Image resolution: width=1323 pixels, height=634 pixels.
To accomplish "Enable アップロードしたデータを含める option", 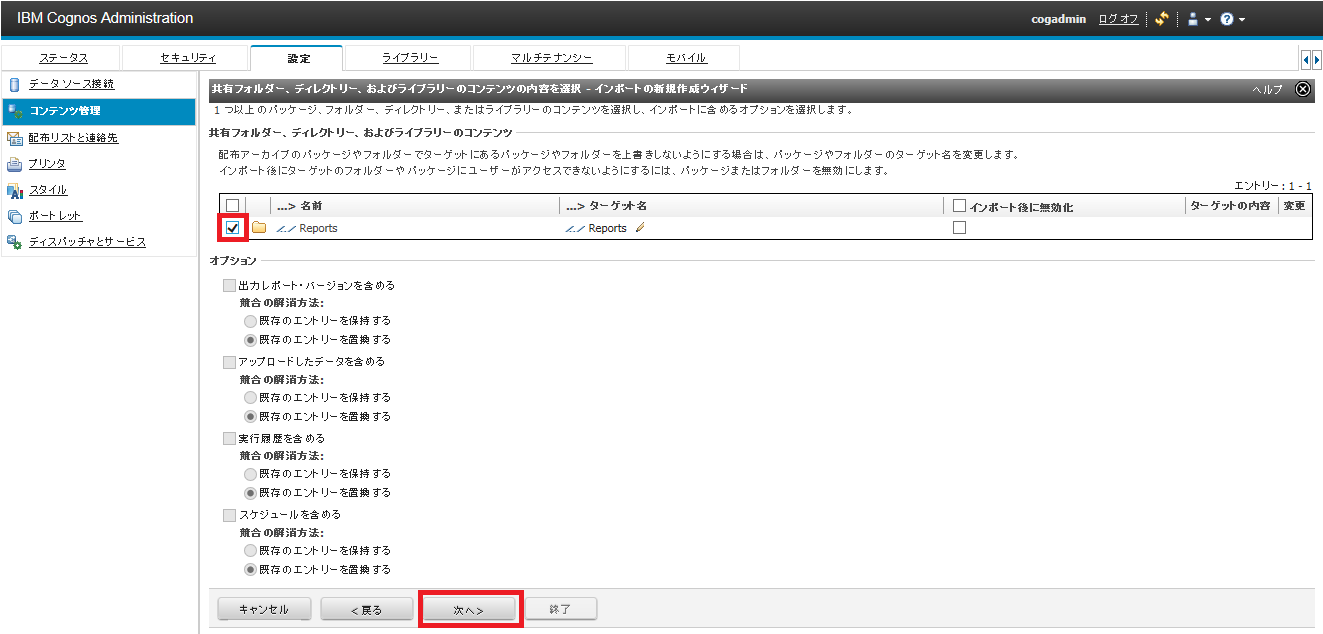I will [x=230, y=361].
